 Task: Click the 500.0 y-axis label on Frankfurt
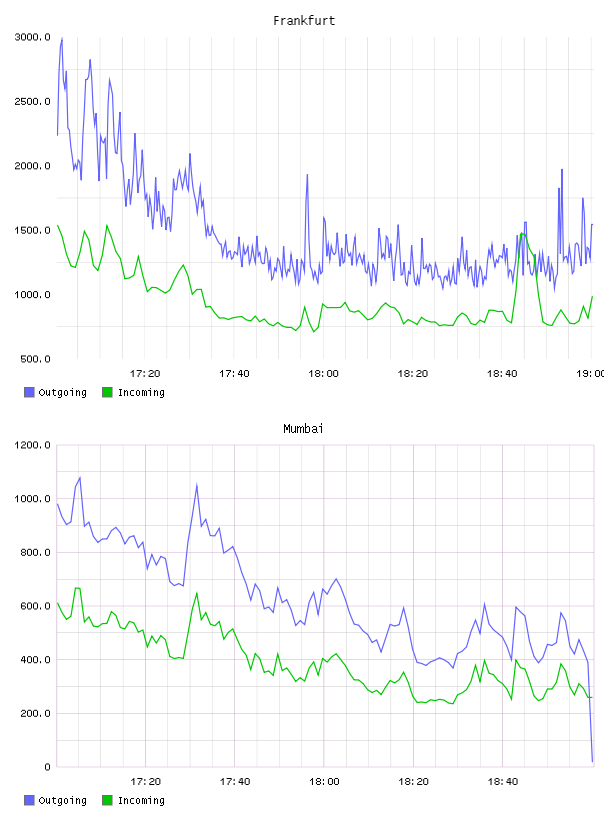[35, 360]
